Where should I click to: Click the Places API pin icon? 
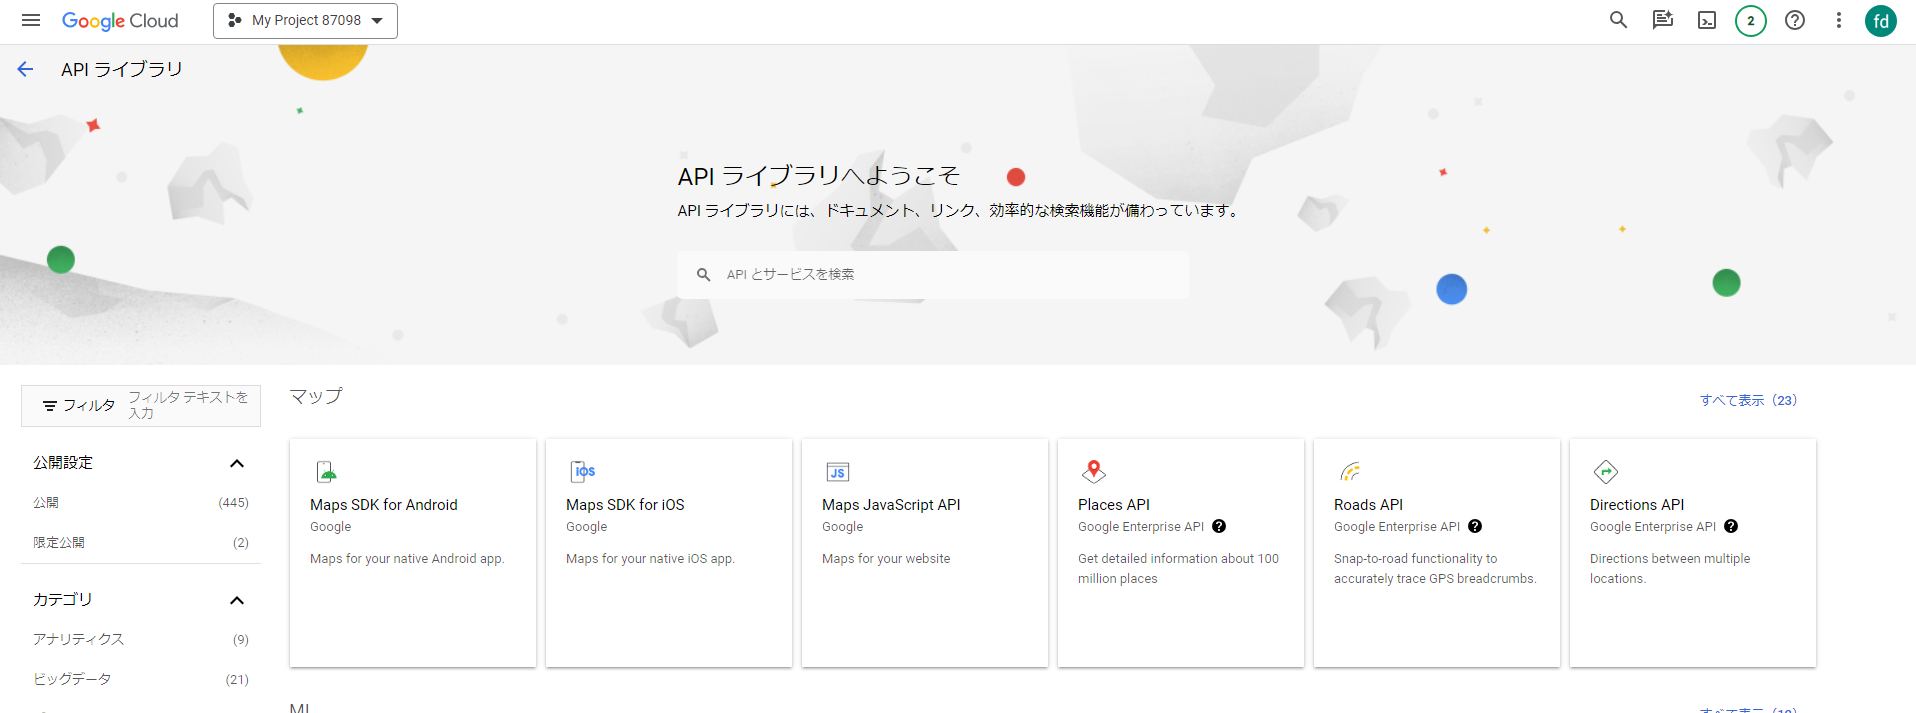point(1094,471)
